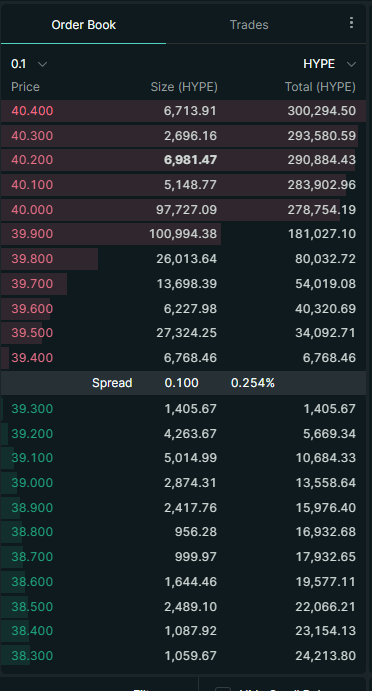Click the 5,669.34 total value
Viewport: 372px width, 691px height.
pyautogui.click(x=329, y=434)
